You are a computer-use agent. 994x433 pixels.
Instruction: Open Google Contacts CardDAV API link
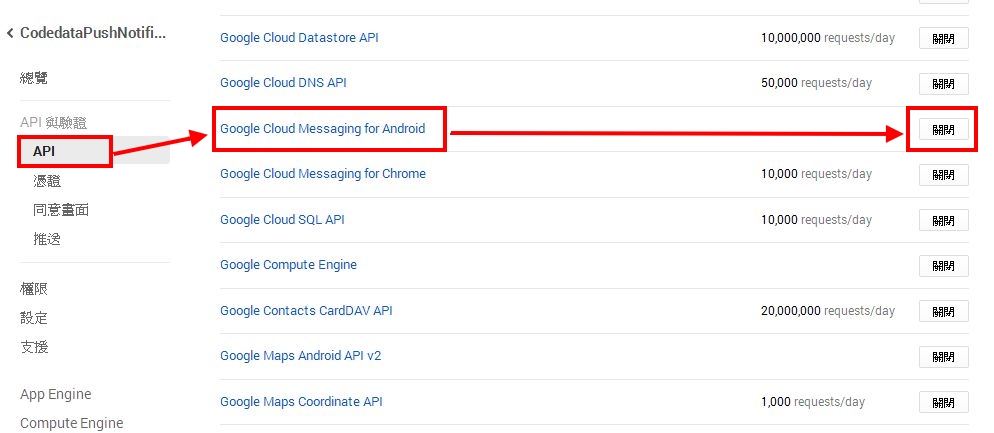pyautogui.click(x=306, y=311)
